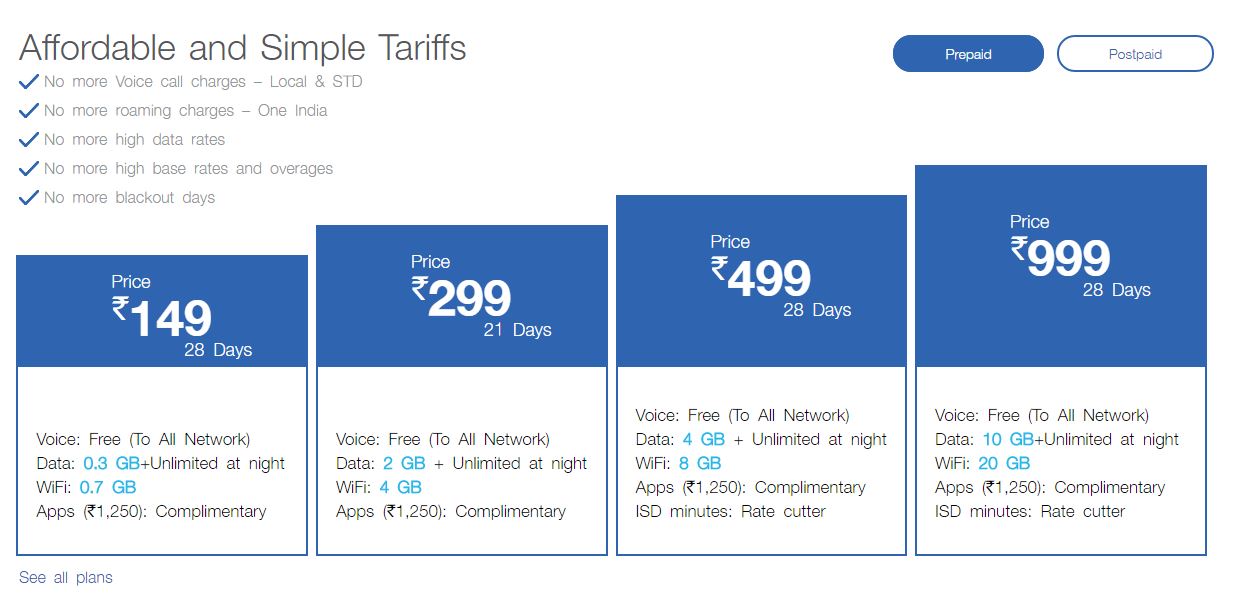Click the Affordable and Simple Tariffs heading
This screenshot has height=596, width=1241.
click(243, 47)
